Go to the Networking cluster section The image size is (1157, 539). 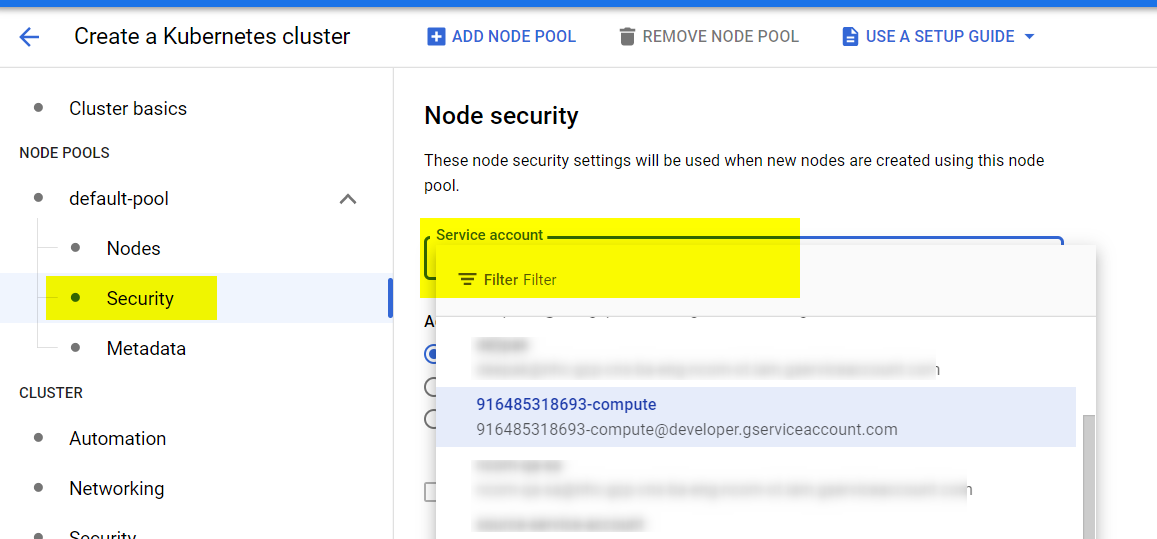(x=117, y=489)
